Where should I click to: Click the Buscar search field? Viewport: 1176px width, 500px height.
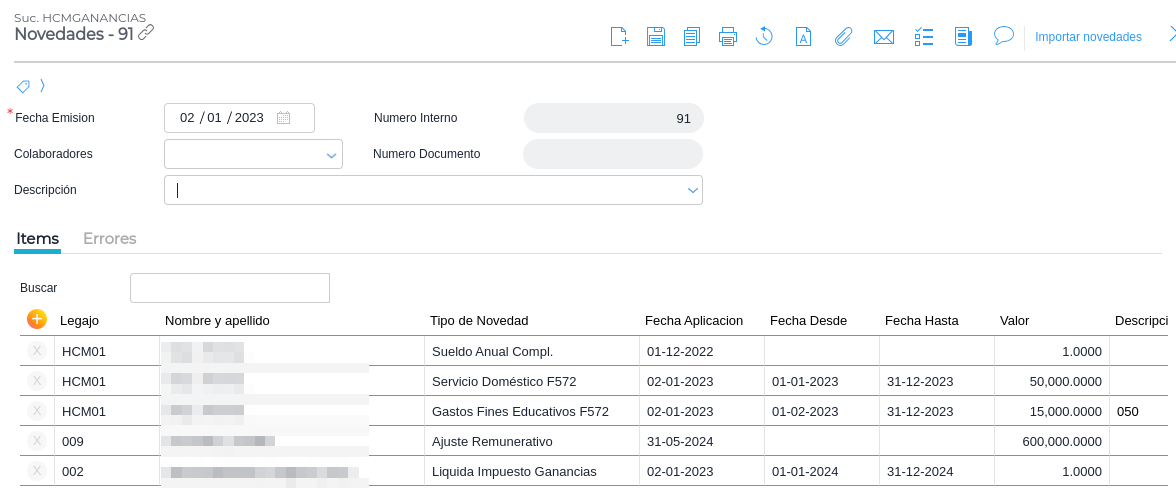230,288
